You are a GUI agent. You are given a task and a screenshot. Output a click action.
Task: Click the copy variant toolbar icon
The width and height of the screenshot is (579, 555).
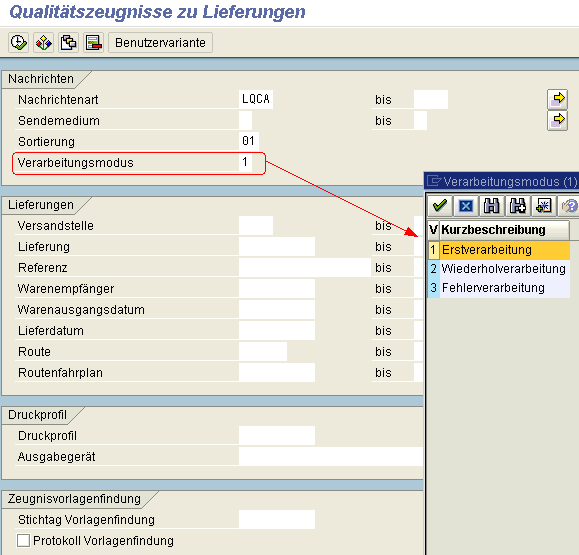click(68, 42)
